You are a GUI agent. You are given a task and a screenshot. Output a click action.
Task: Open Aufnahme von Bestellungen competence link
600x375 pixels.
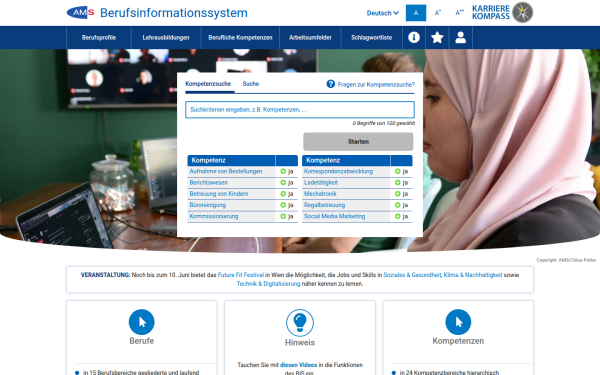(226, 171)
